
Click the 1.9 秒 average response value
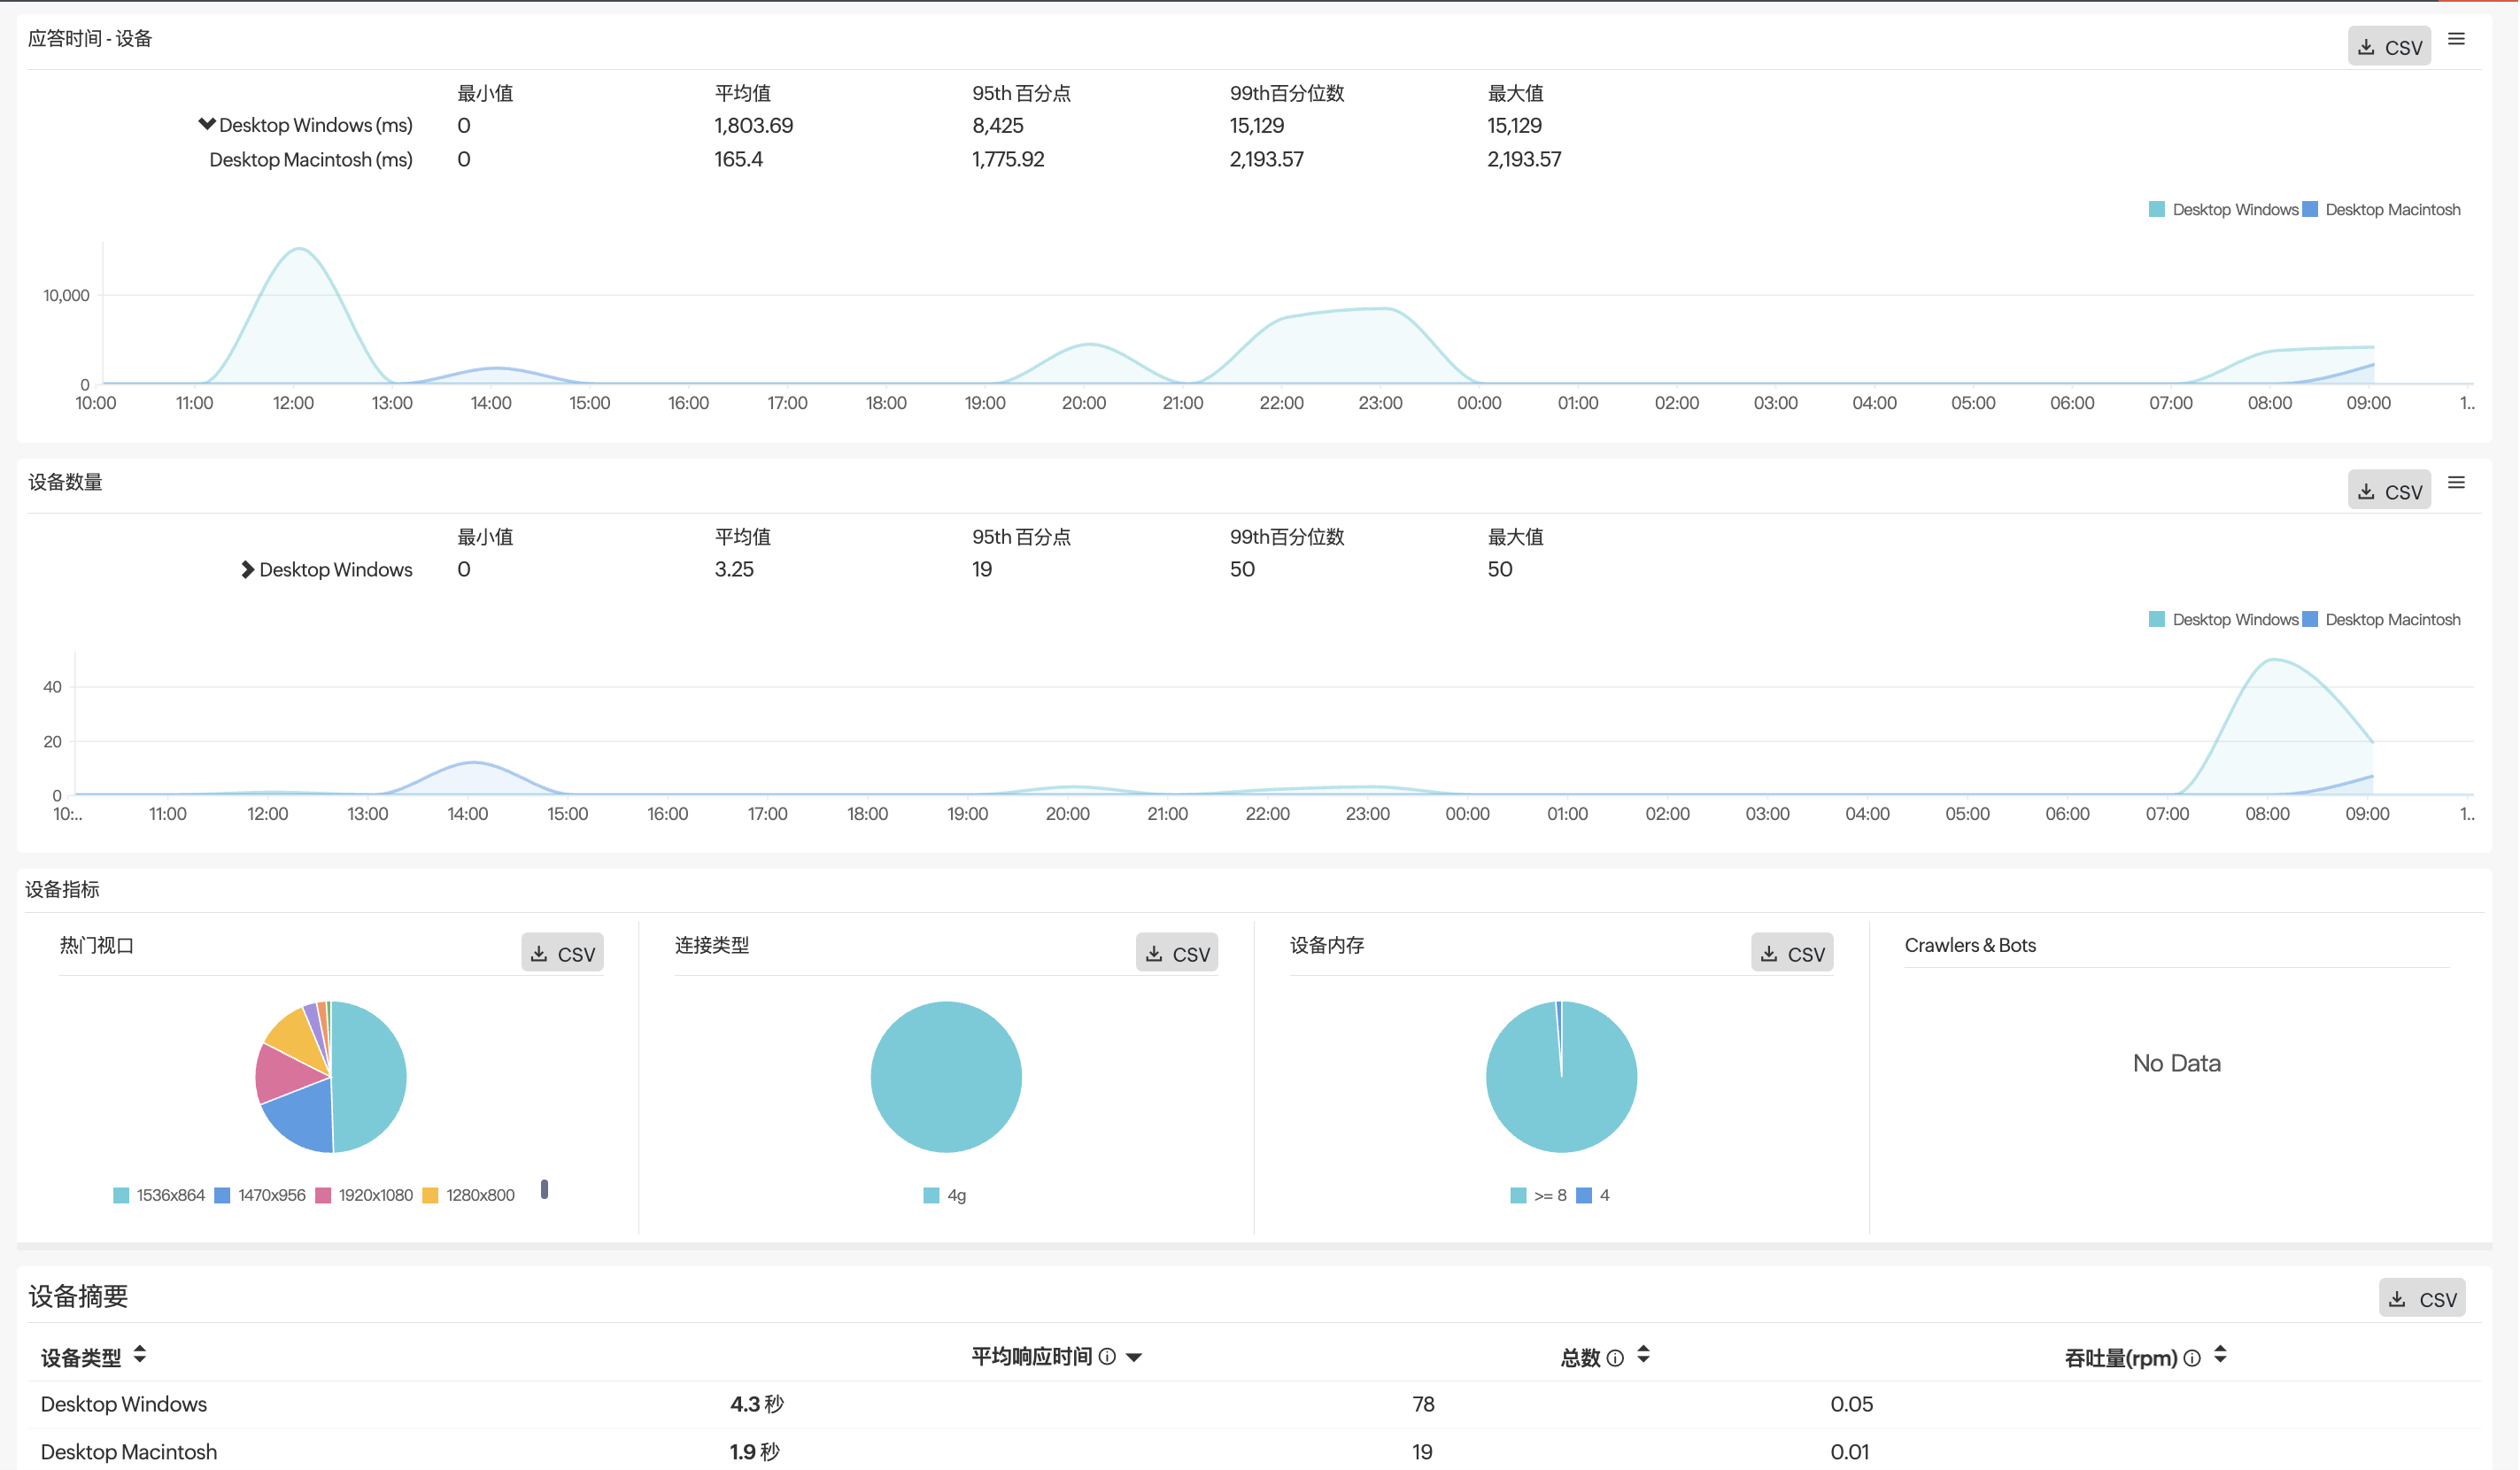[755, 1452]
